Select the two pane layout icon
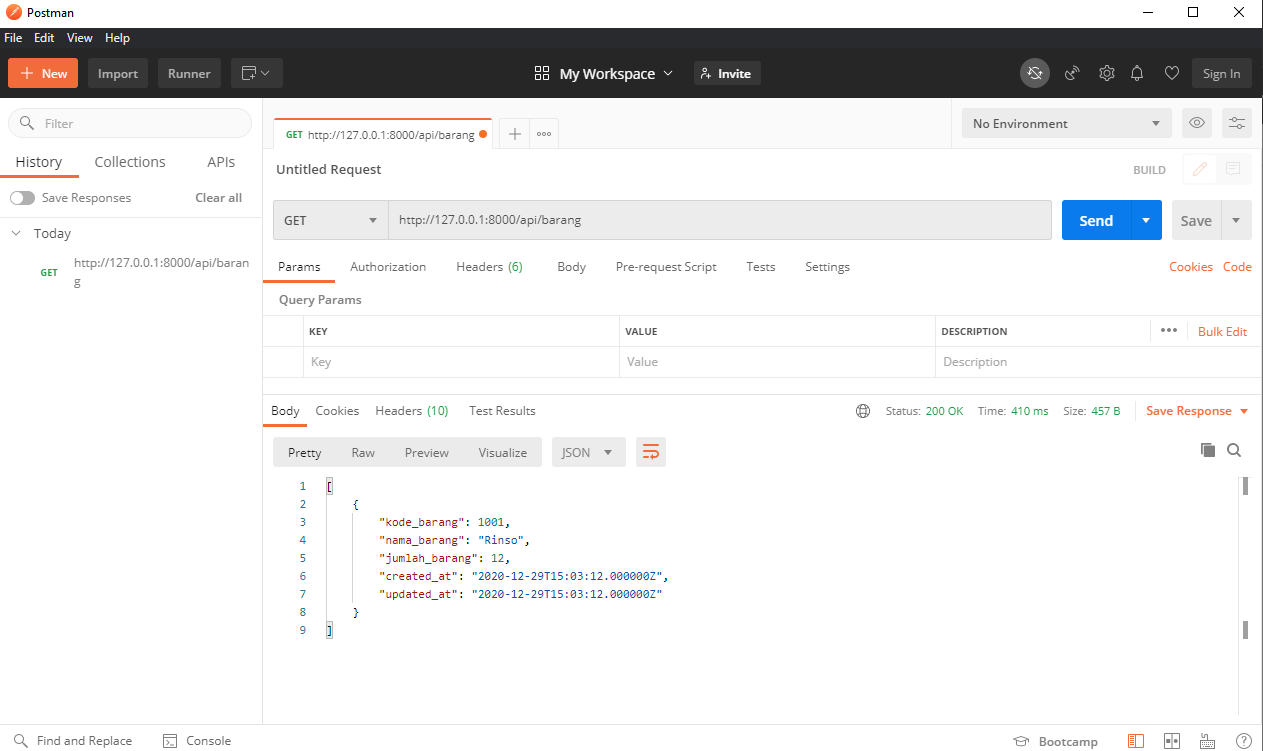 click(x=1172, y=741)
